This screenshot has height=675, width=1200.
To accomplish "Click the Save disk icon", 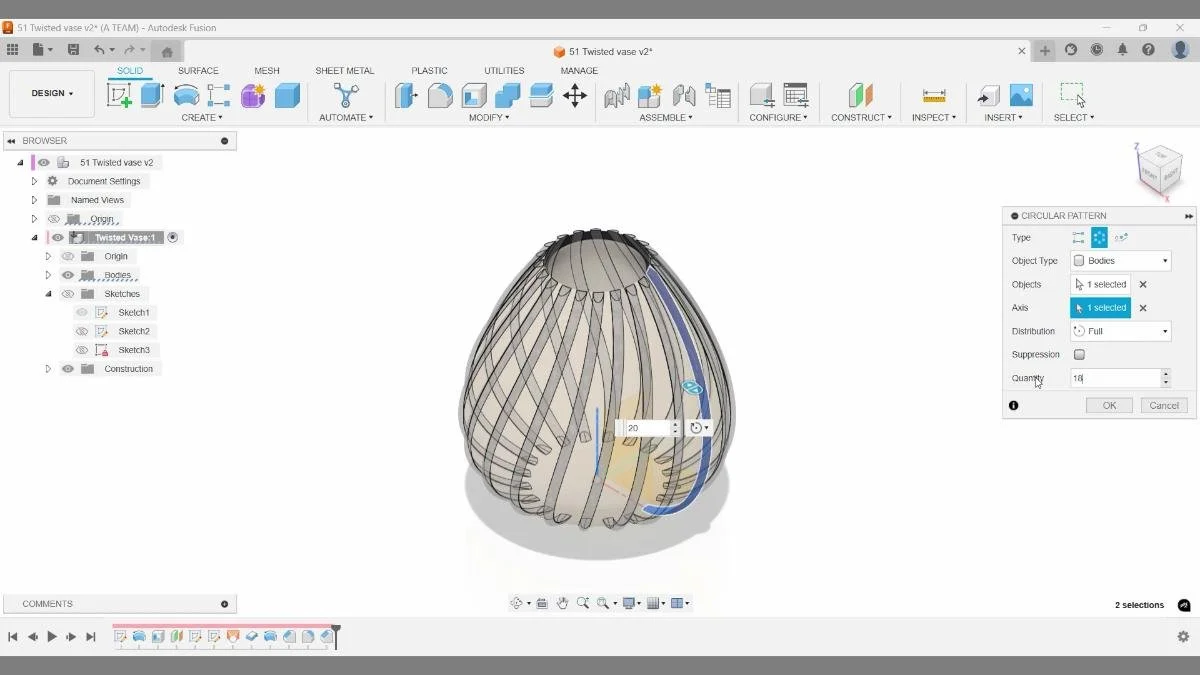I will [73, 49].
